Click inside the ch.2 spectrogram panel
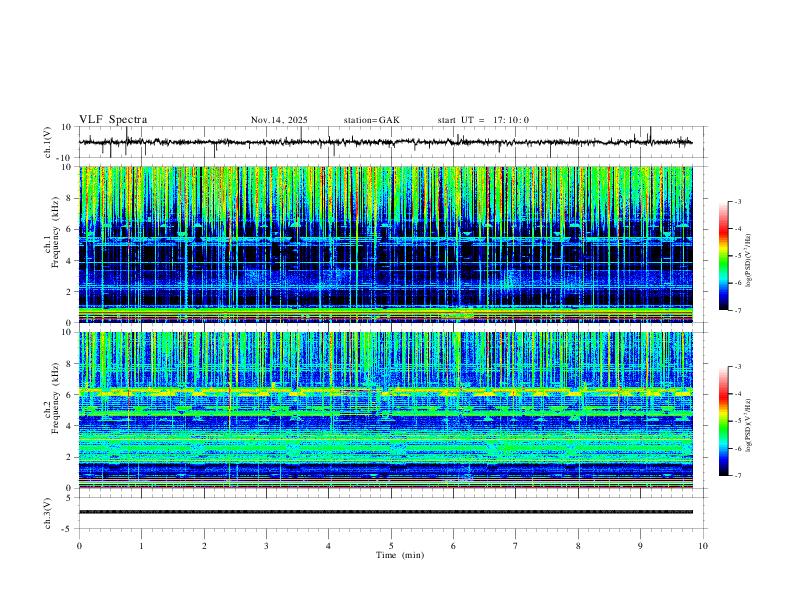The height and width of the screenshot is (612, 792). 386,410
